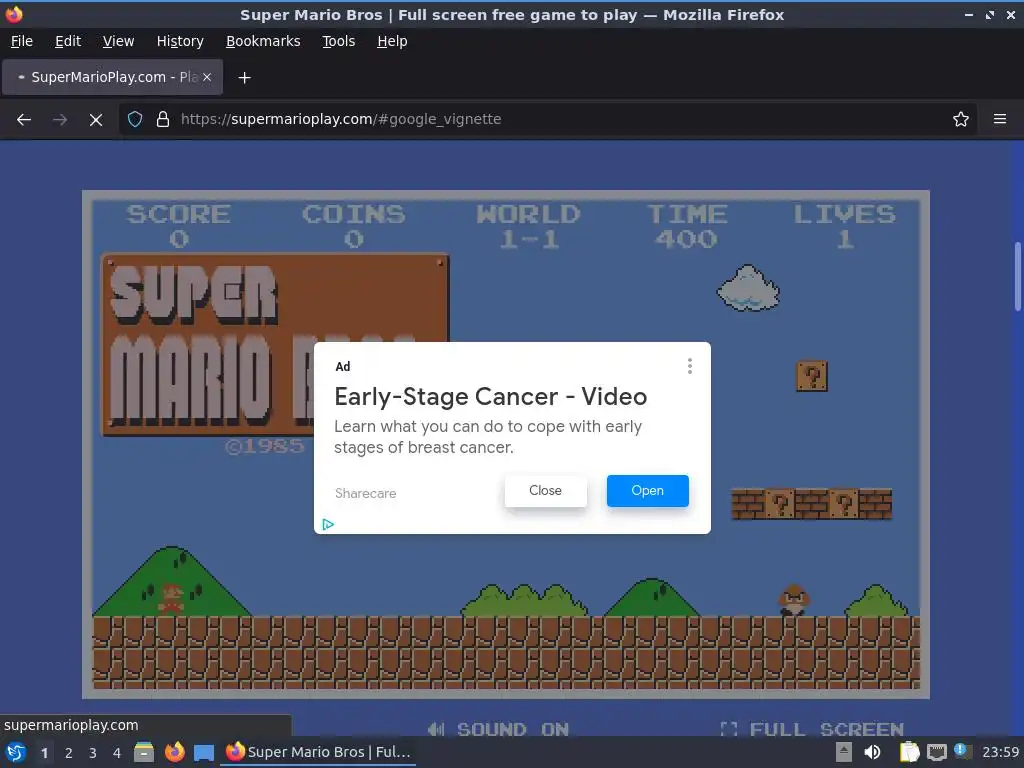Click the update notification tray icon

click(x=962, y=751)
